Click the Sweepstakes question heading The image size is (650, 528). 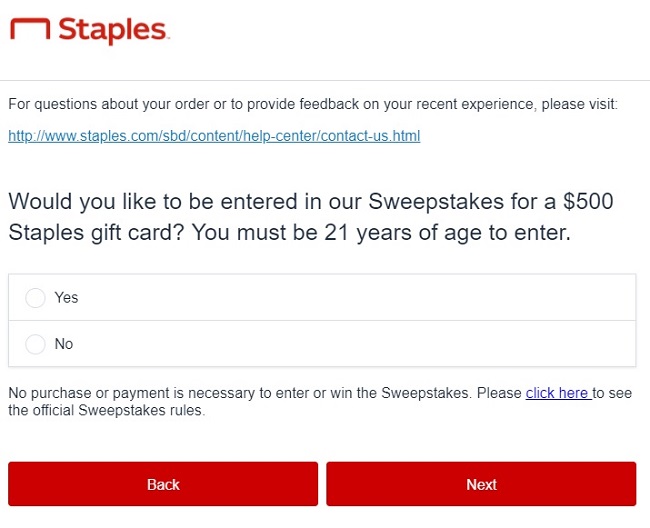pyautogui.click(x=310, y=218)
